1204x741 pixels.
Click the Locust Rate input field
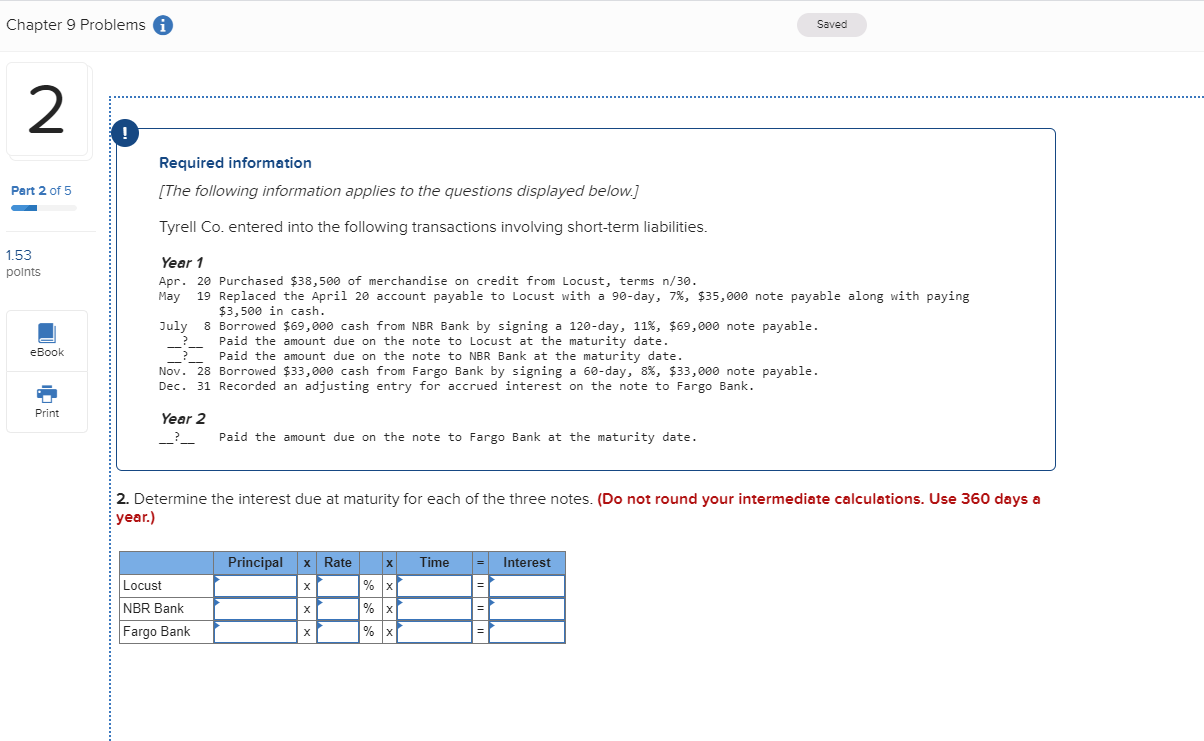click(x=338, y=586)
